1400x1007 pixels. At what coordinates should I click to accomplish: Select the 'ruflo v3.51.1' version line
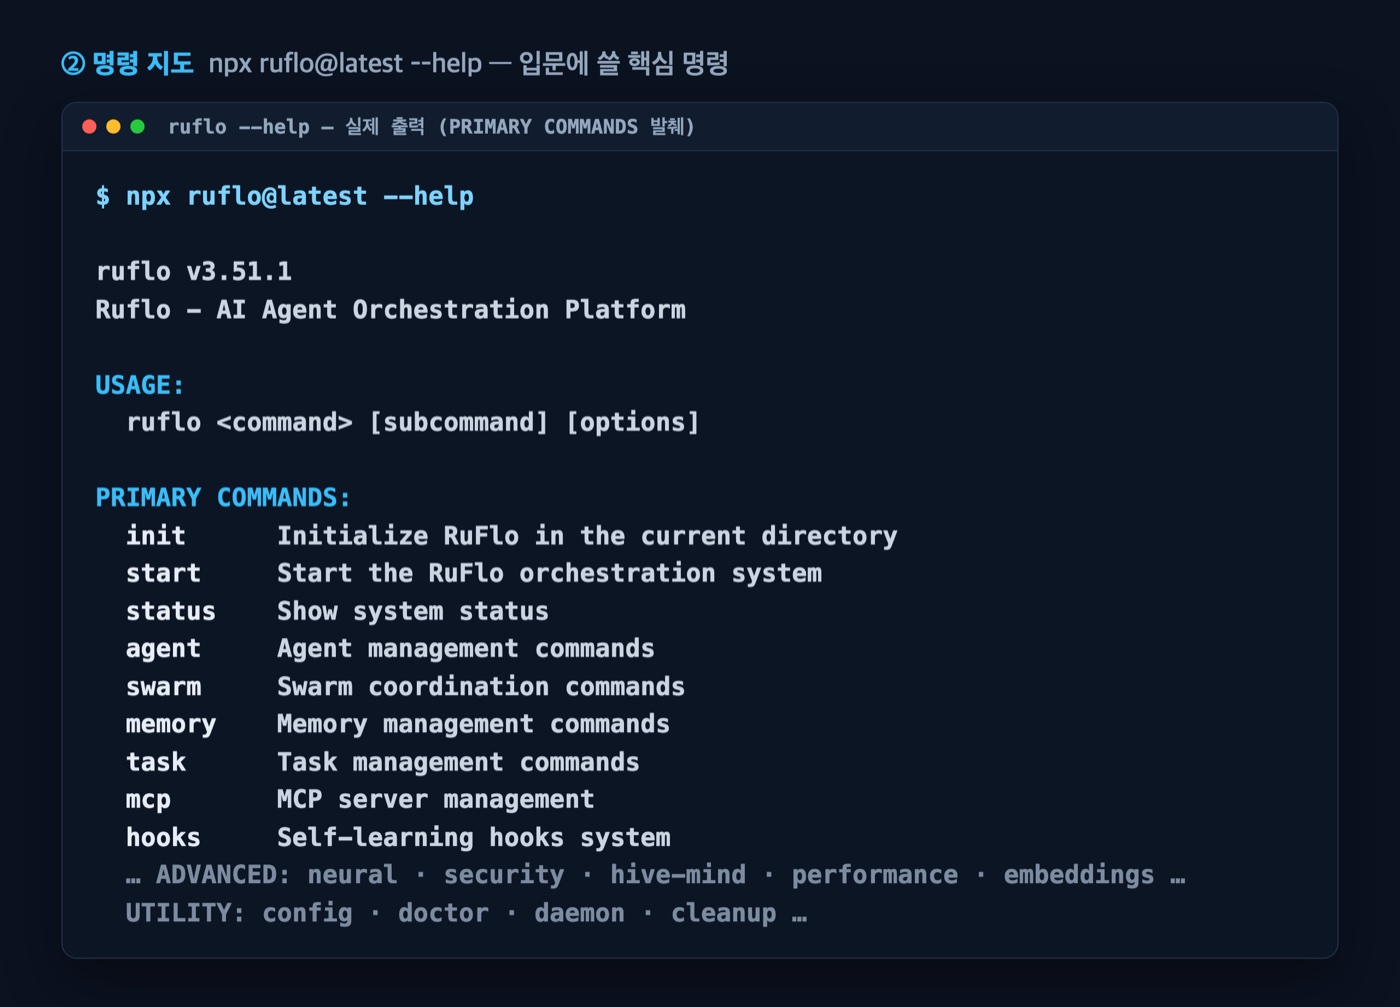pos(194,271)
